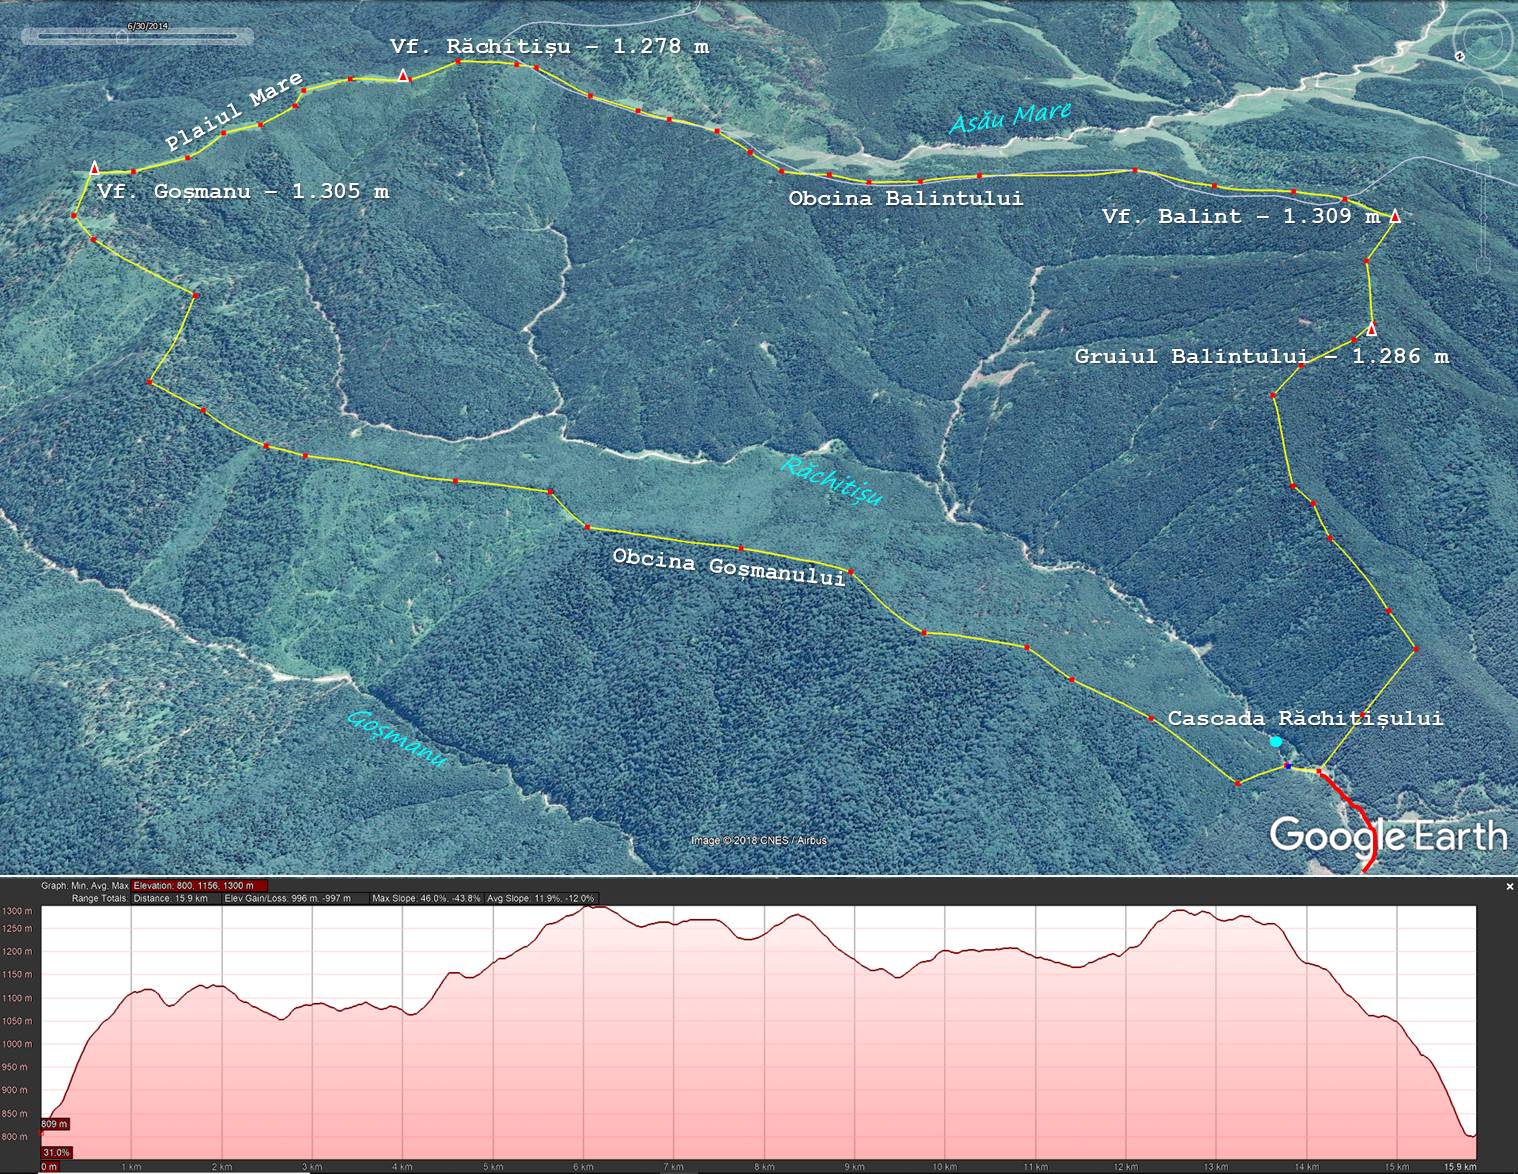Close the elevation profile panel
The width and height of the screenshot is (1518, 1174).
(1510, 886)
